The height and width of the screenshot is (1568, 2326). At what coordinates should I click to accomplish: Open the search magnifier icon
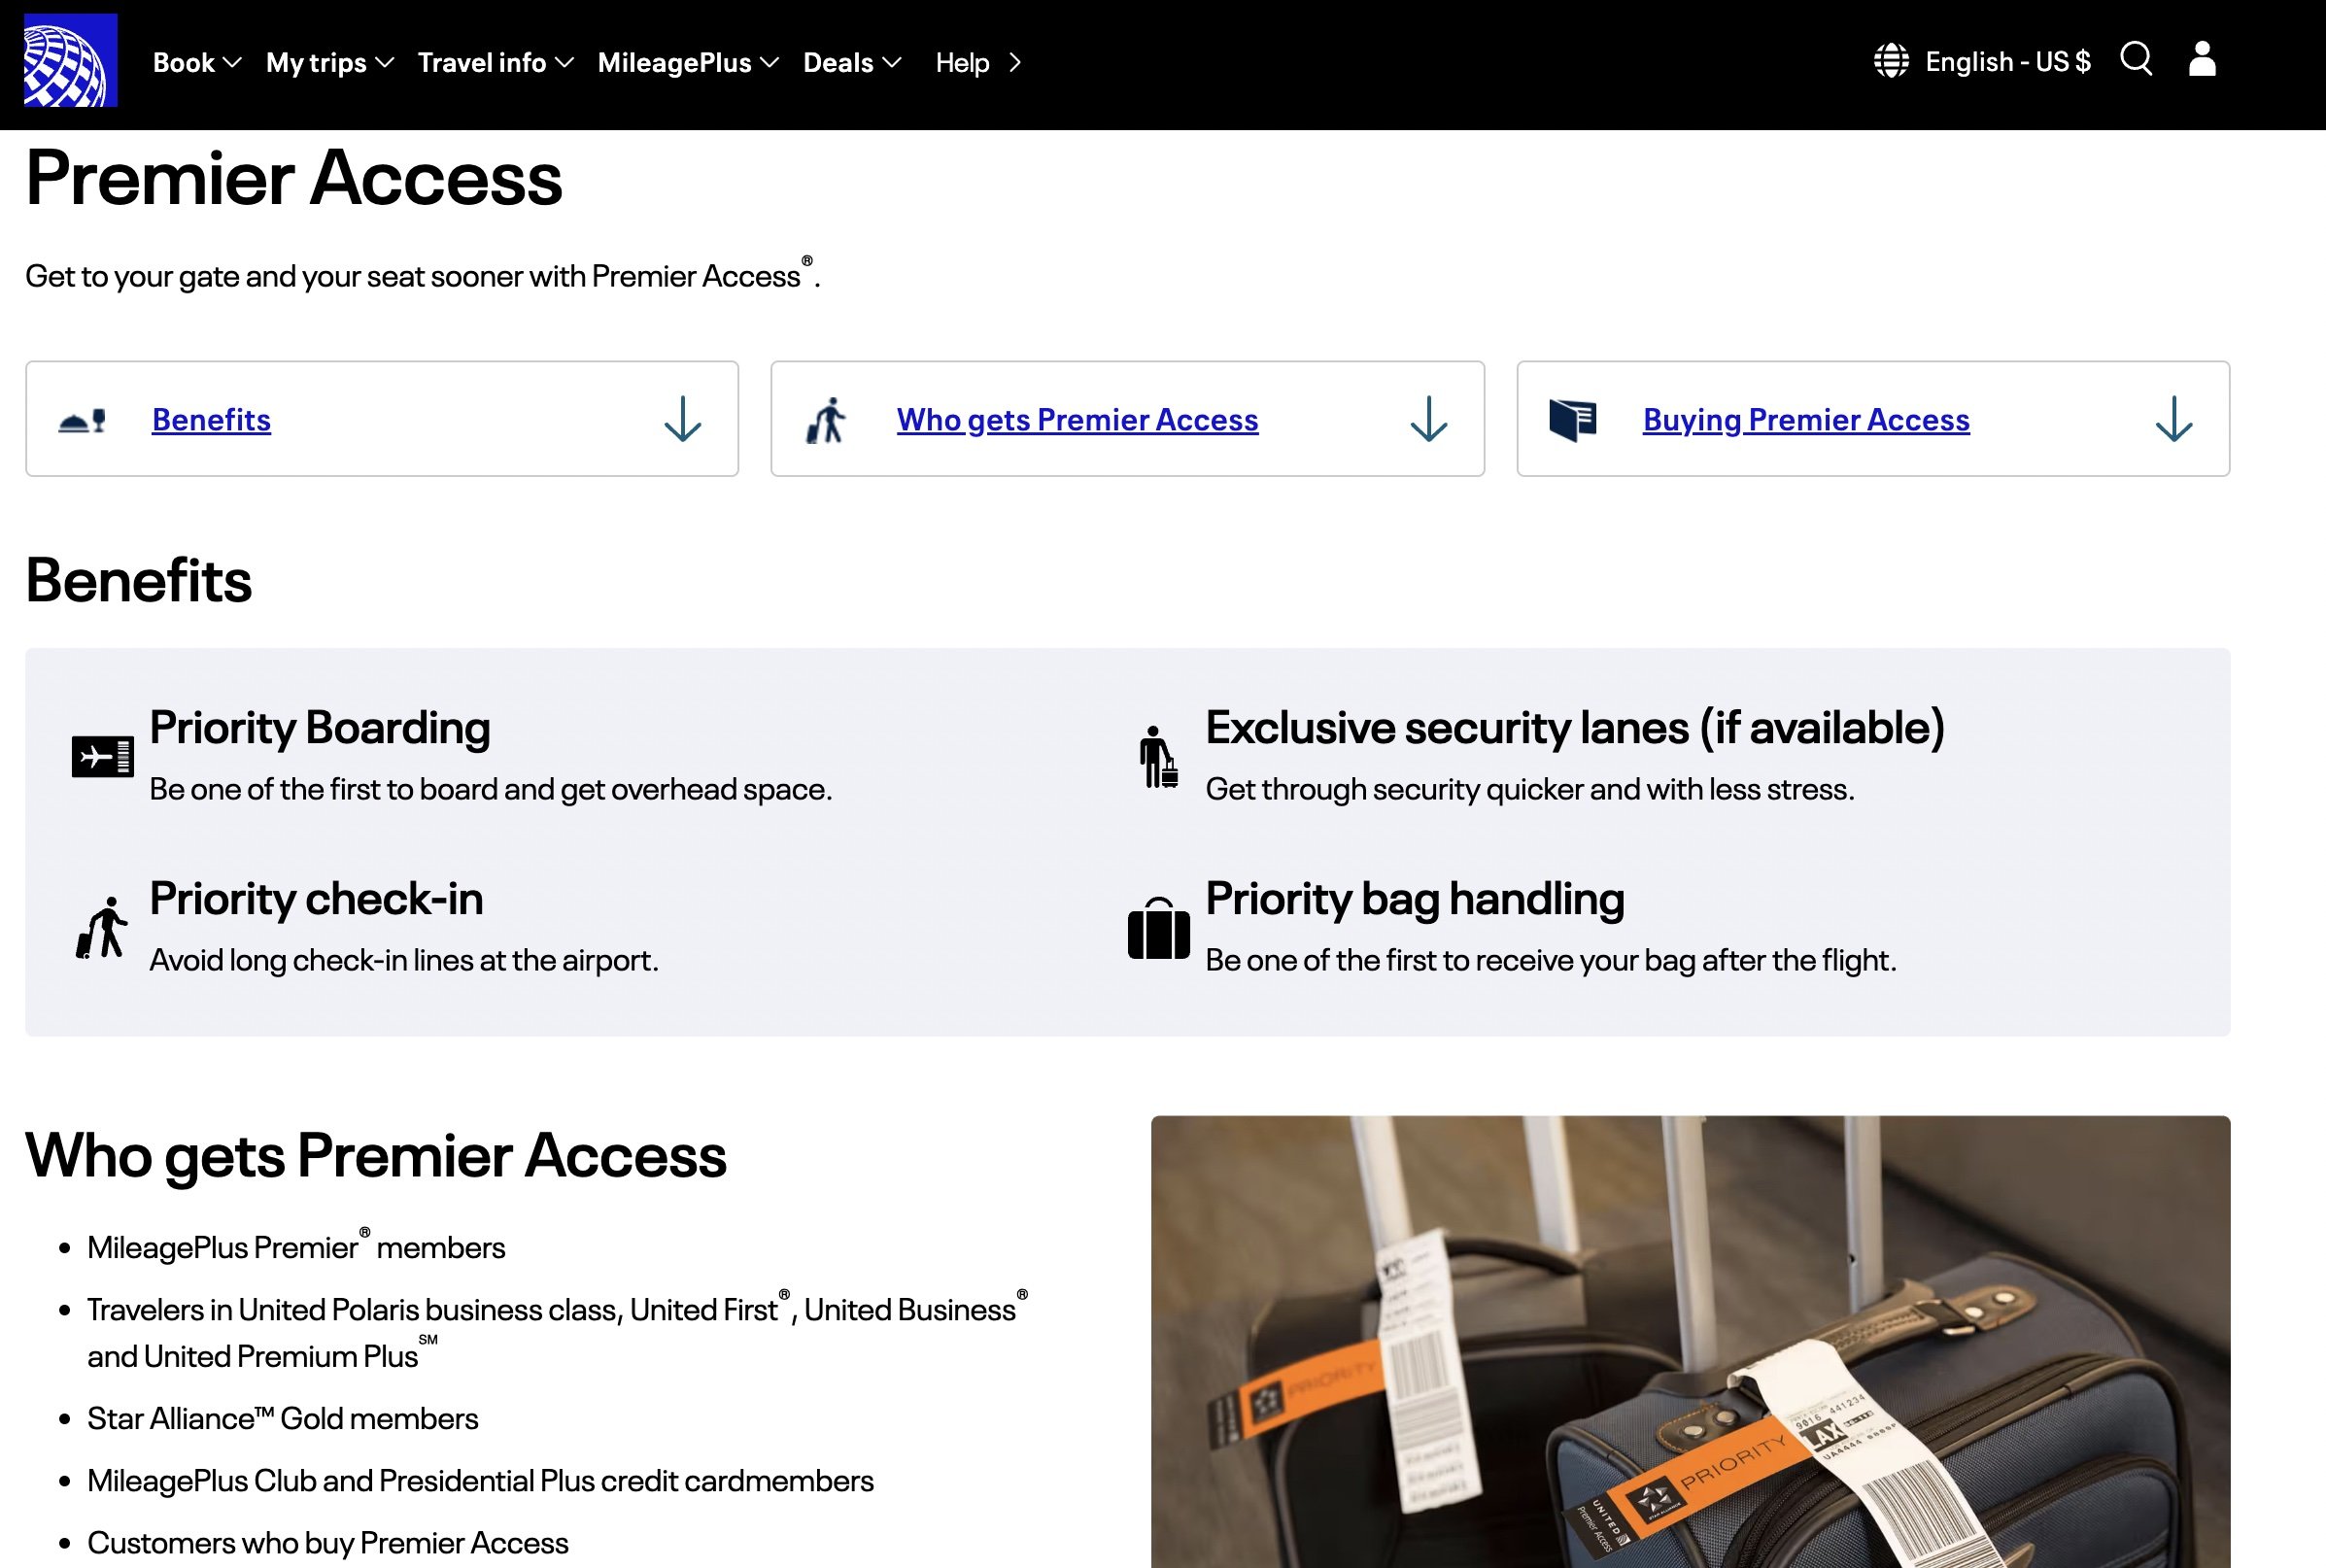(x=2136, y=59)
